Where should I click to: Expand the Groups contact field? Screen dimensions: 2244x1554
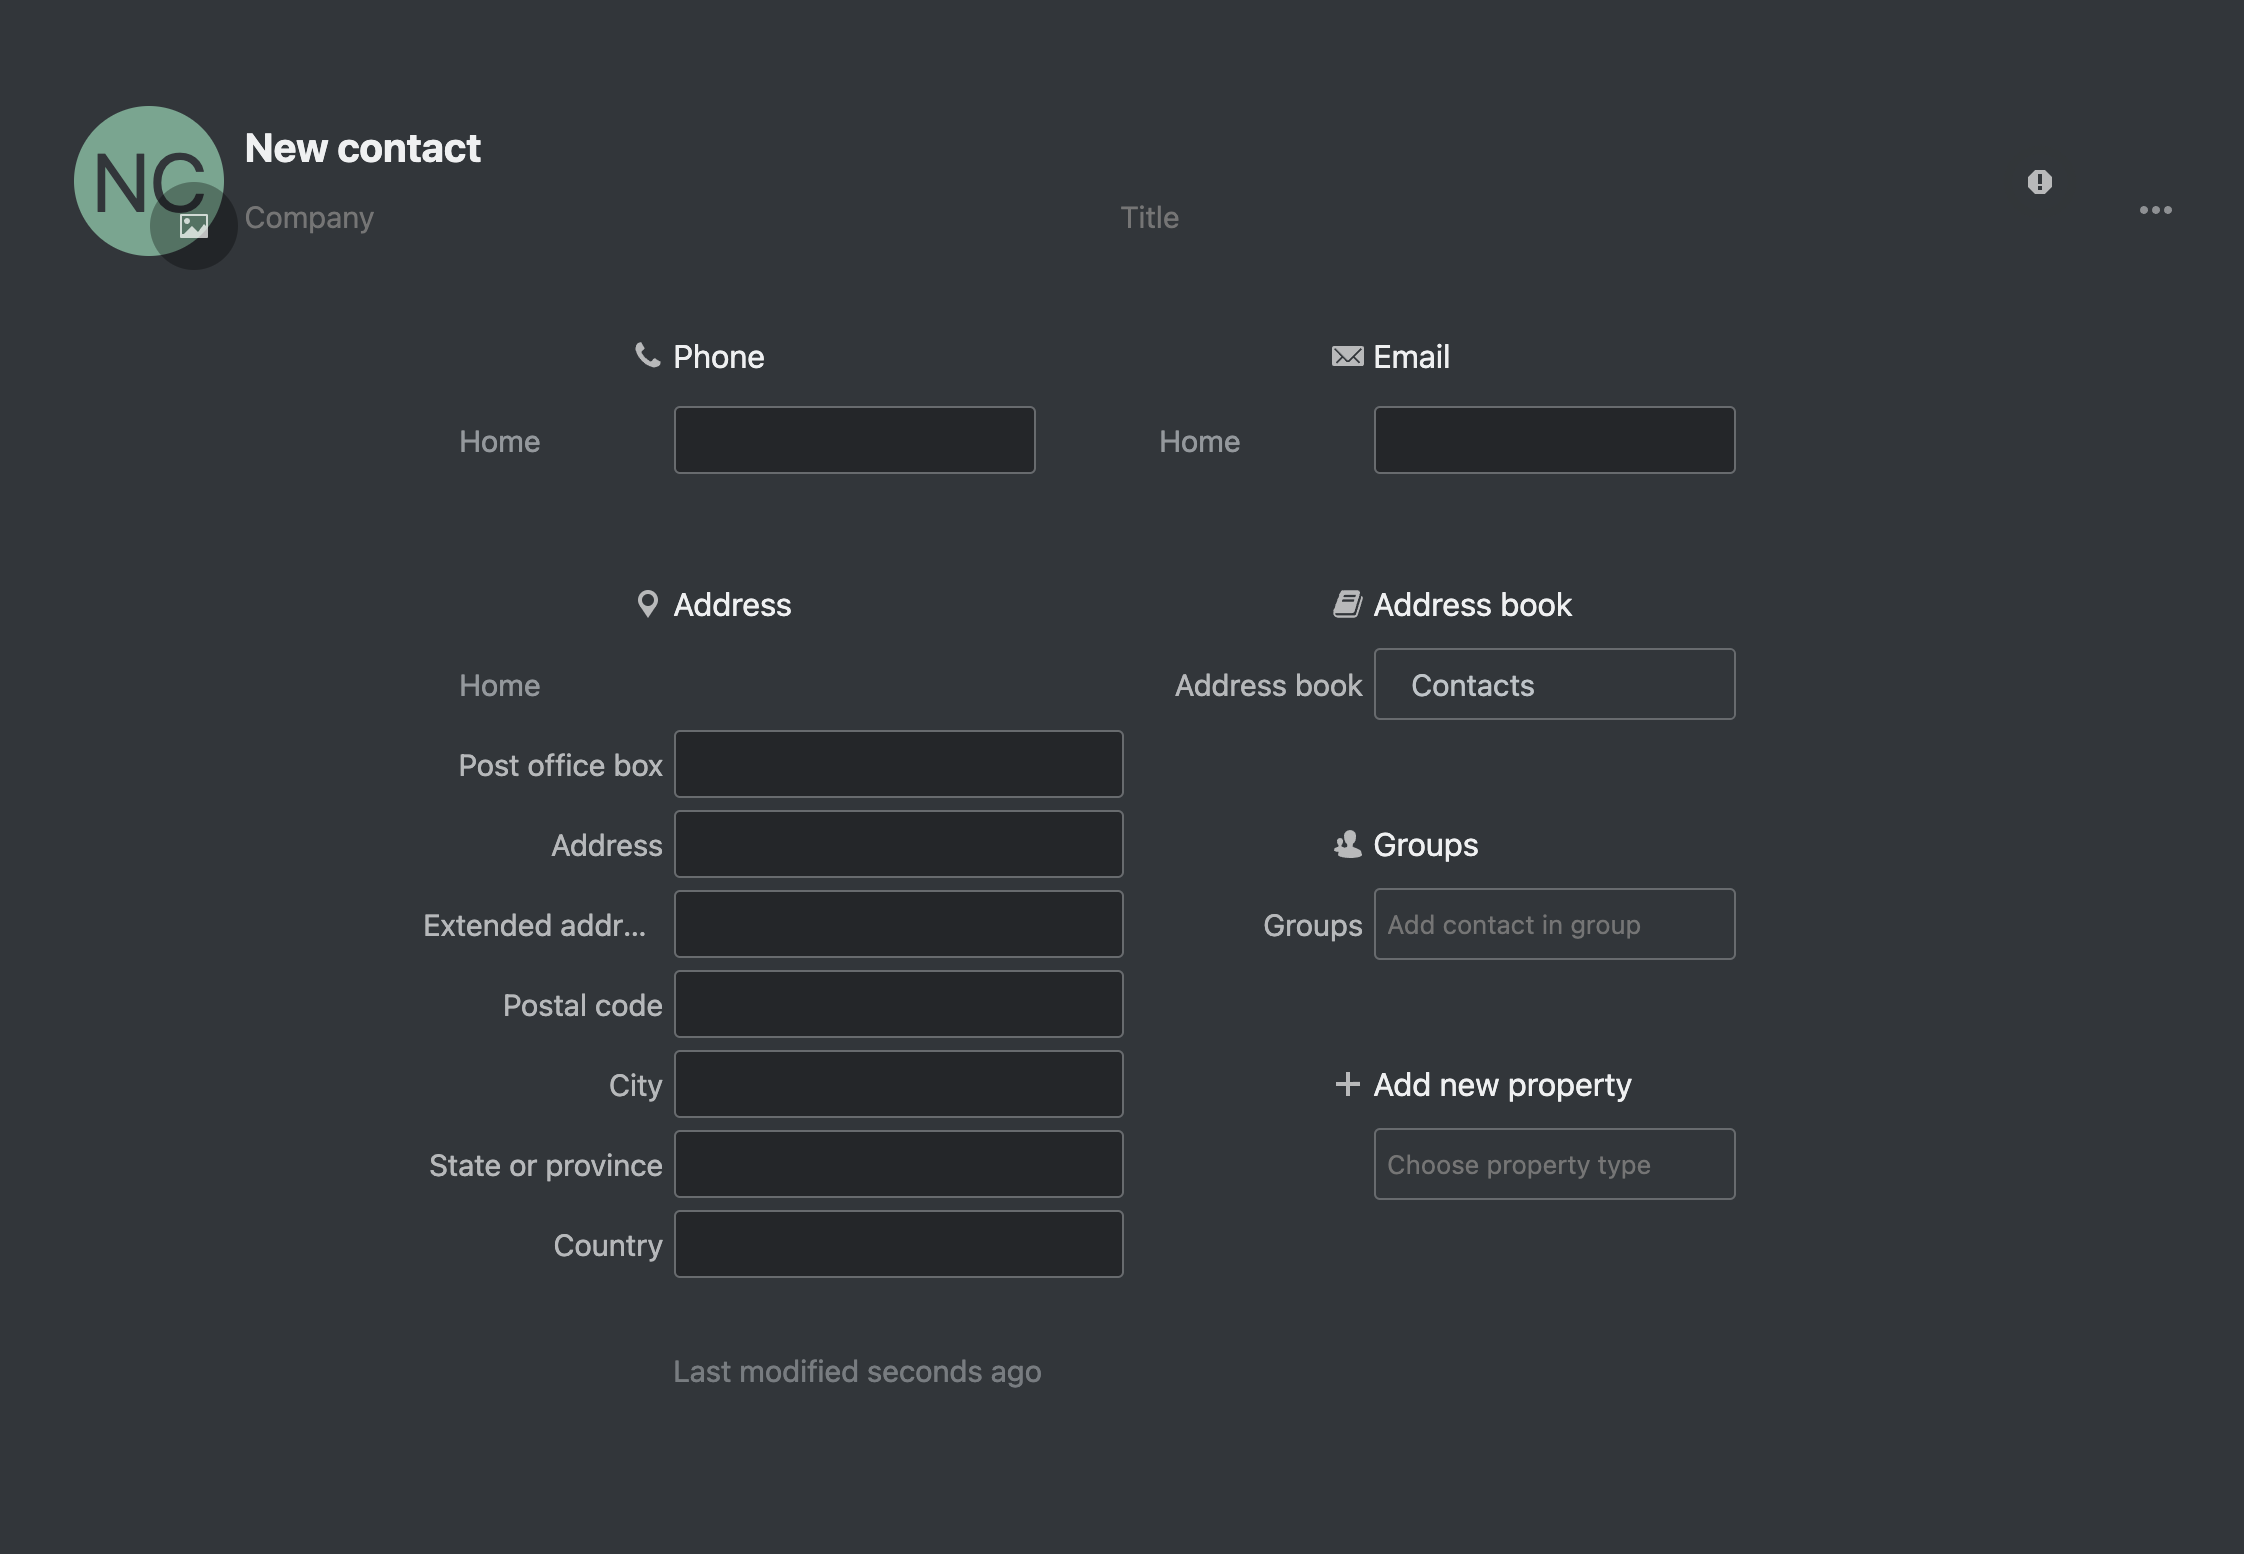1553,923
